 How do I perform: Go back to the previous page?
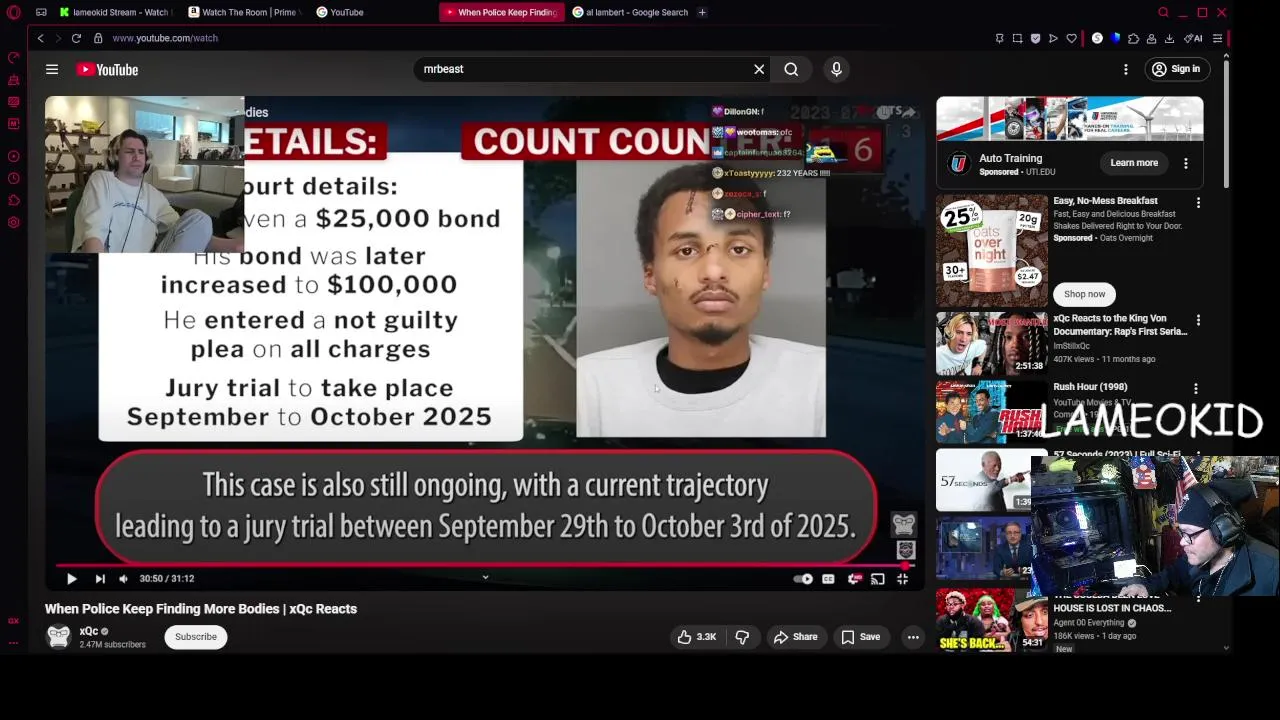coord(40,38)
